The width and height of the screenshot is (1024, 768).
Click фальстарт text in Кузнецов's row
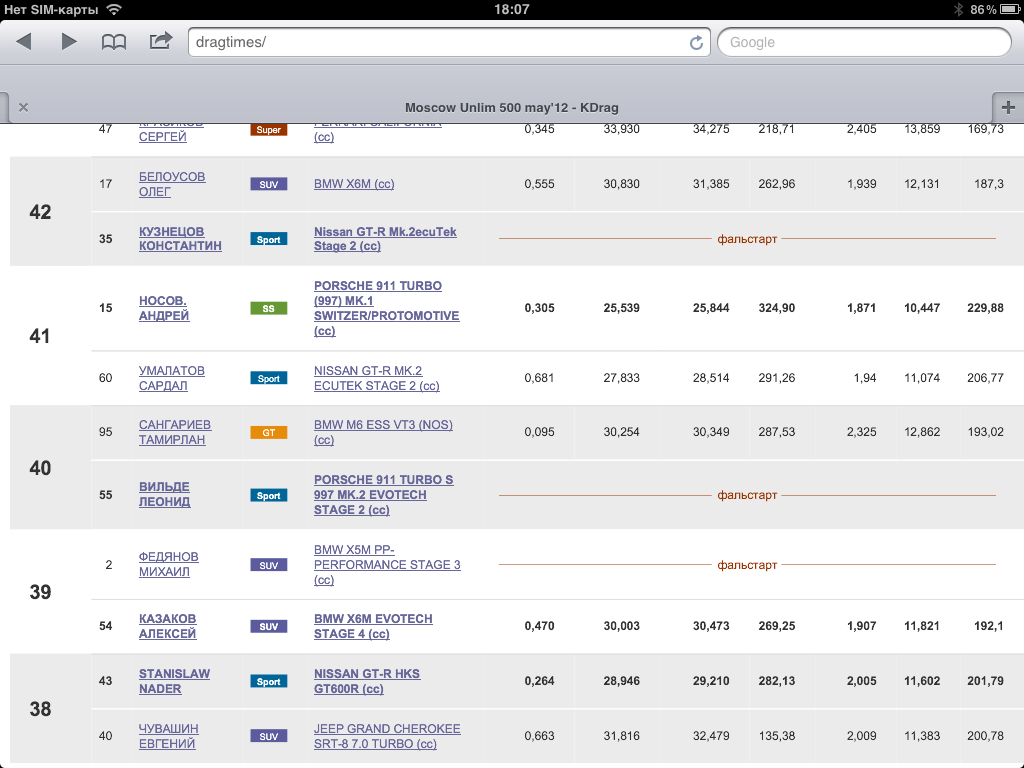click(x=747, y=238)
